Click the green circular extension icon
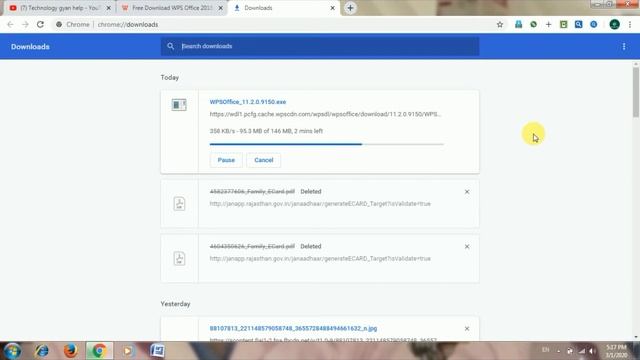Image resolution: width=640 pixels, height=360 pixels. (x=533, y=24)
